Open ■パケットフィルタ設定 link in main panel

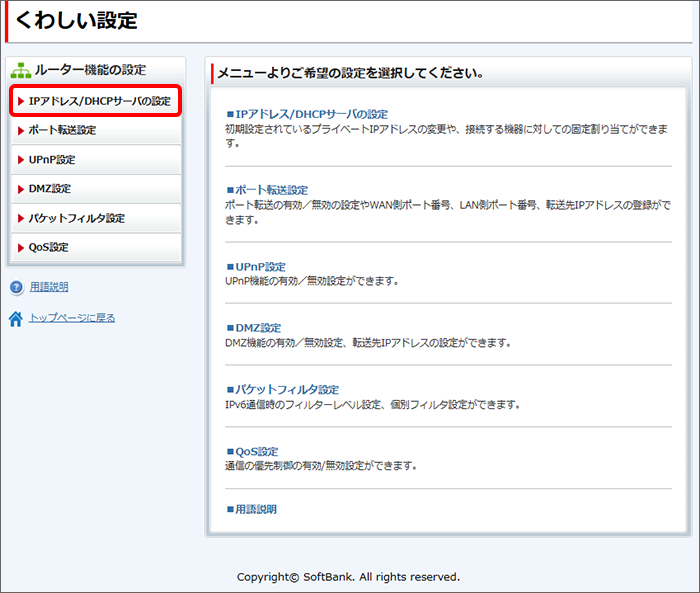pos(283,389)
